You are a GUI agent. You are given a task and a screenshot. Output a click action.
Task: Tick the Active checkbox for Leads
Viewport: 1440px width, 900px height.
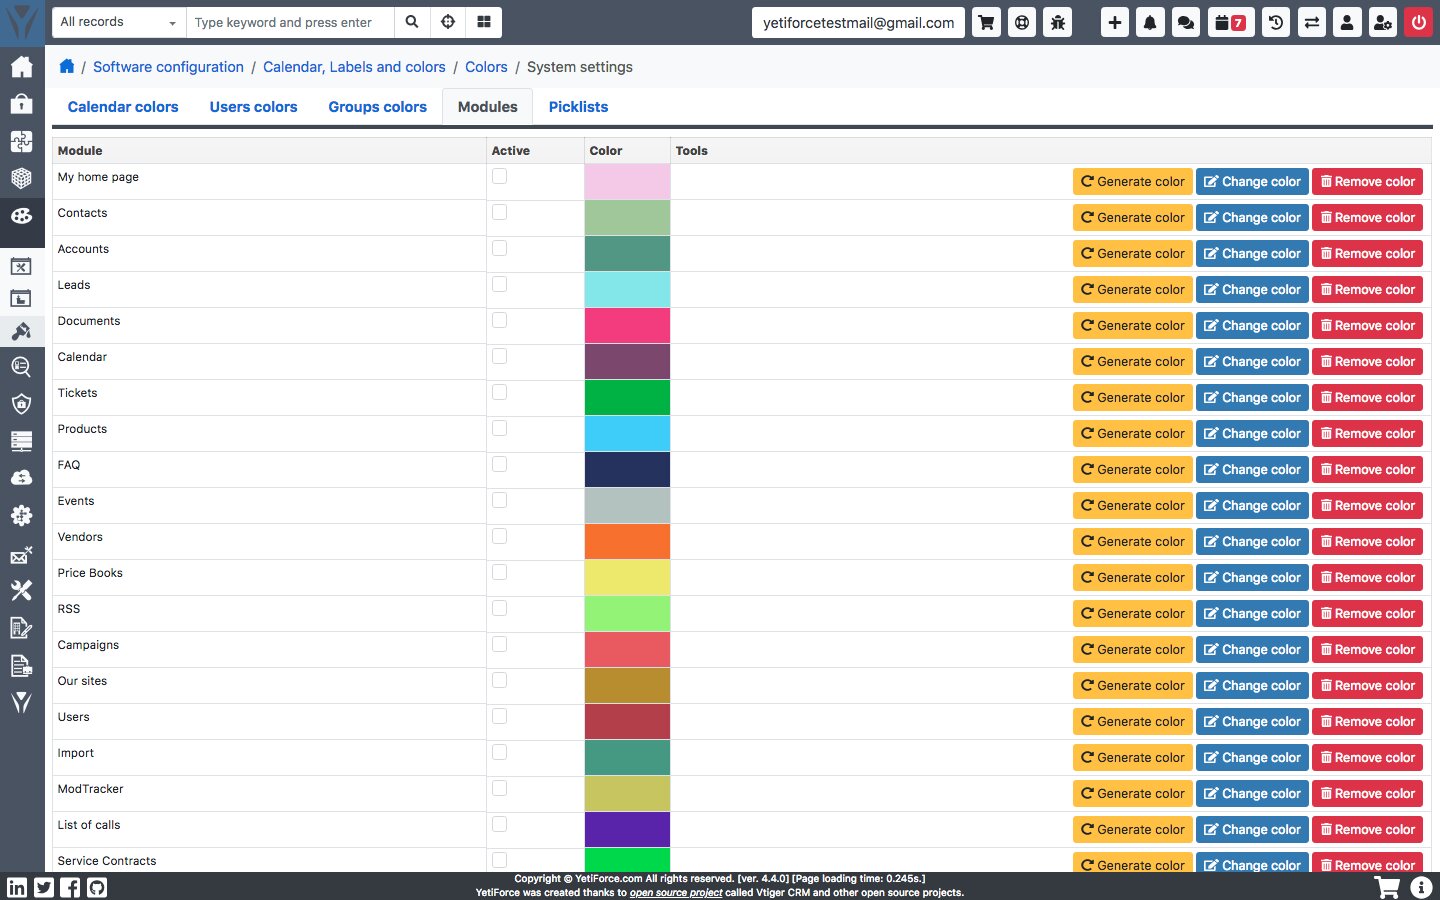(499, 285)
